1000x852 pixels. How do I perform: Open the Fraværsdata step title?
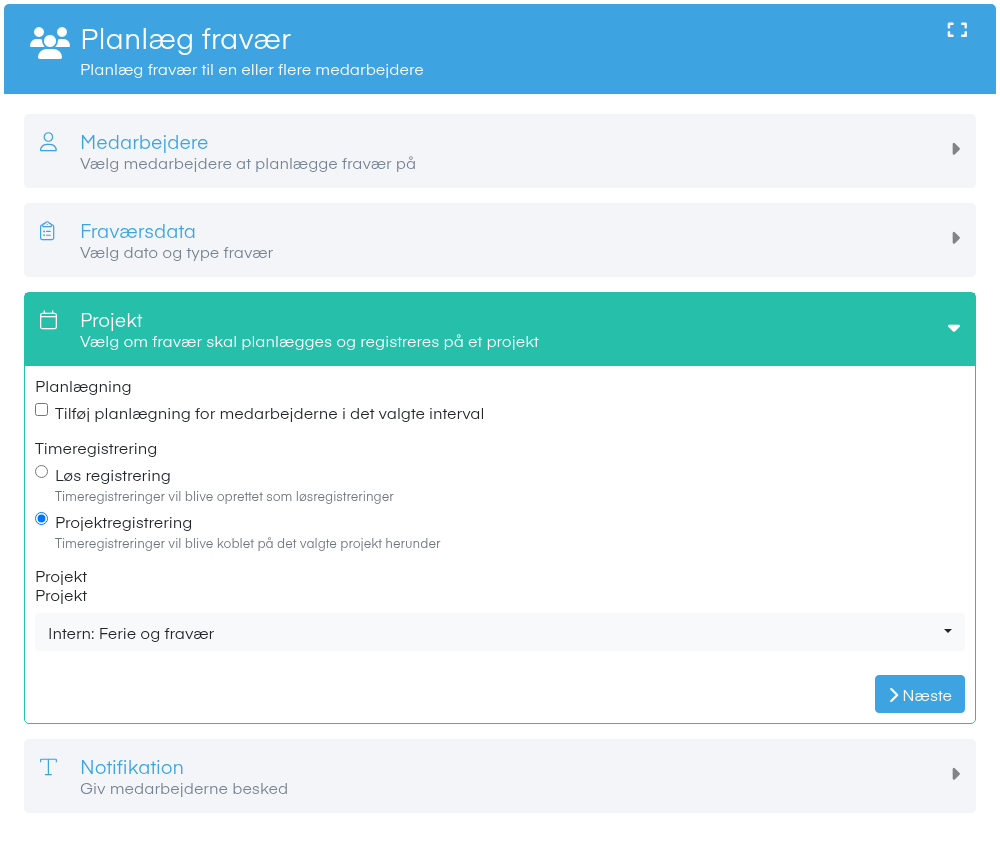point(138,231)
